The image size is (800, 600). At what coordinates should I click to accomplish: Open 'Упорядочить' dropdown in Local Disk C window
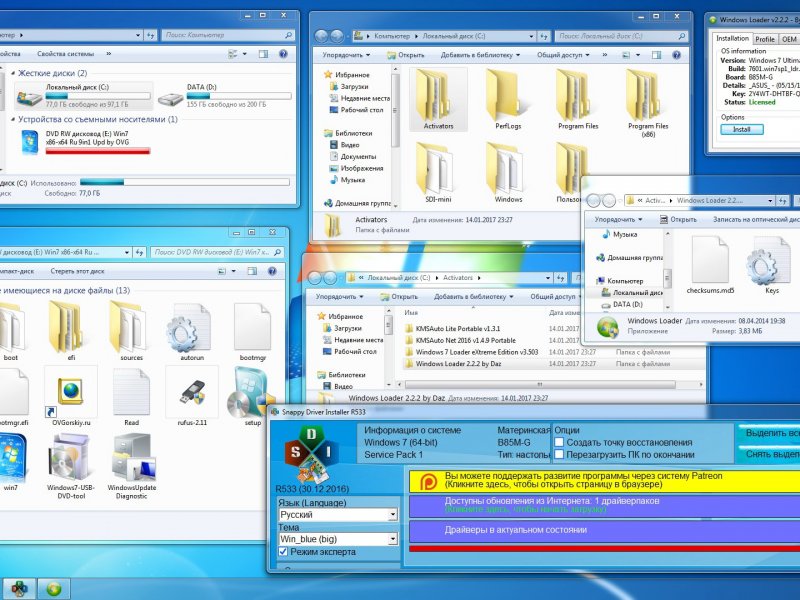pyautogui.click(x=346, y=55)
